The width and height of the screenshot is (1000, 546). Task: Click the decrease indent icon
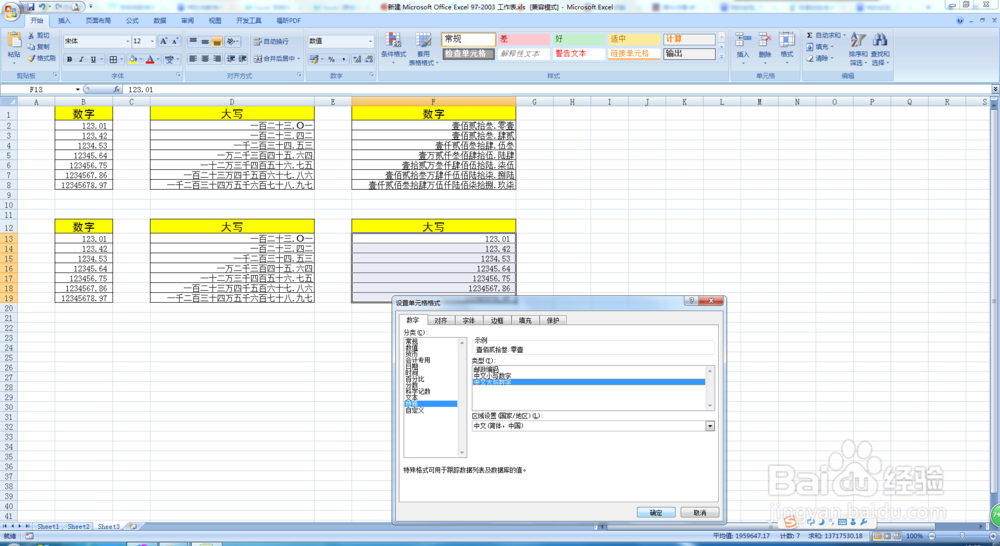tap(230, 59)
